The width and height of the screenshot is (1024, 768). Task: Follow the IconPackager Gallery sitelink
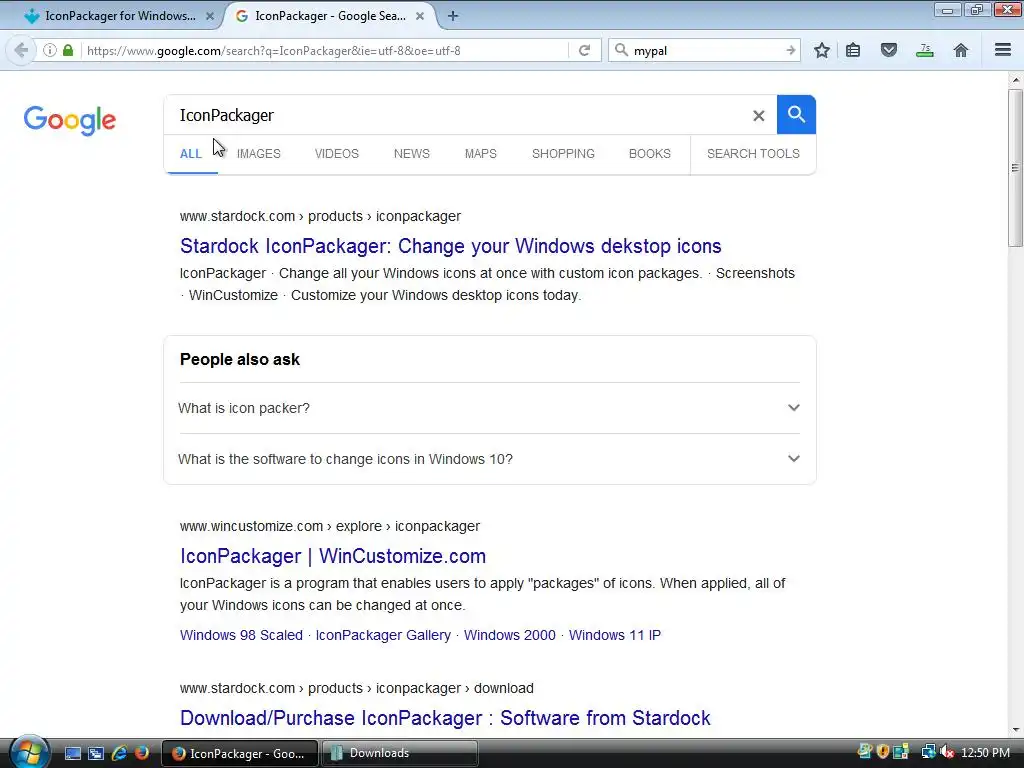coord(383,635)
